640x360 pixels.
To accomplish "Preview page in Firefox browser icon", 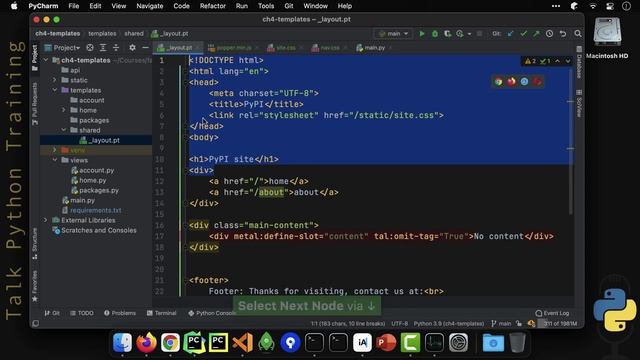I will click(511, 82).
